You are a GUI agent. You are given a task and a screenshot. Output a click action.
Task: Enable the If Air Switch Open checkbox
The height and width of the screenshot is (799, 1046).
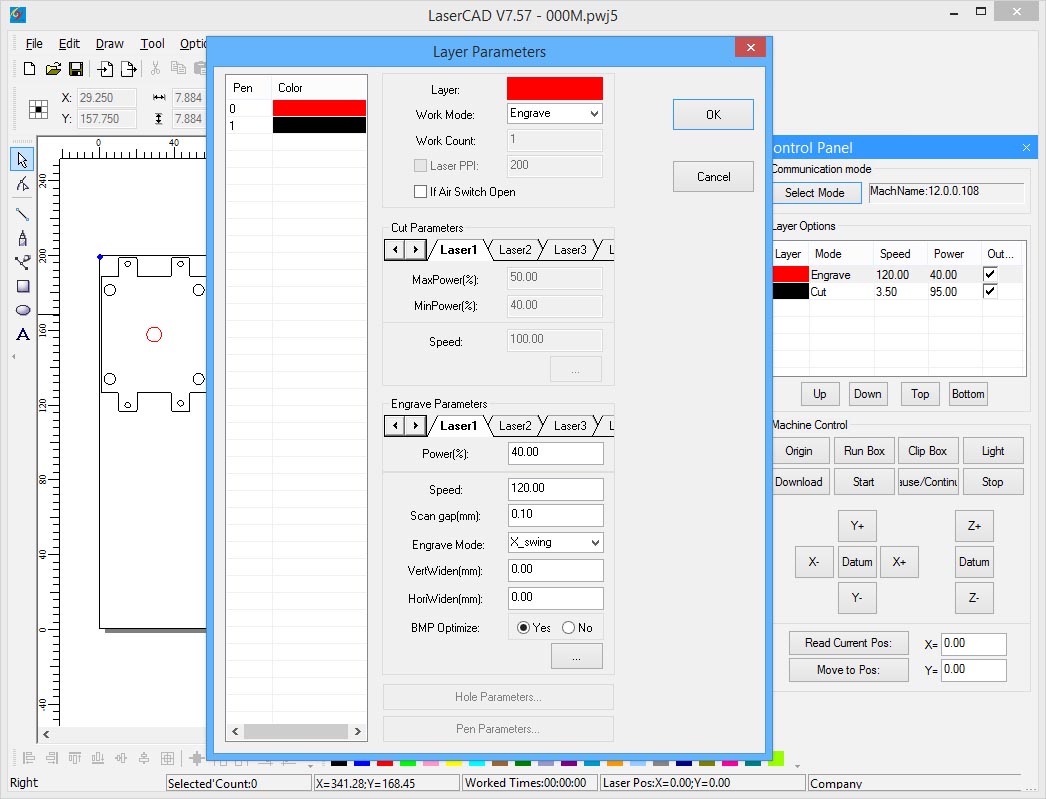tap(420, 192)
